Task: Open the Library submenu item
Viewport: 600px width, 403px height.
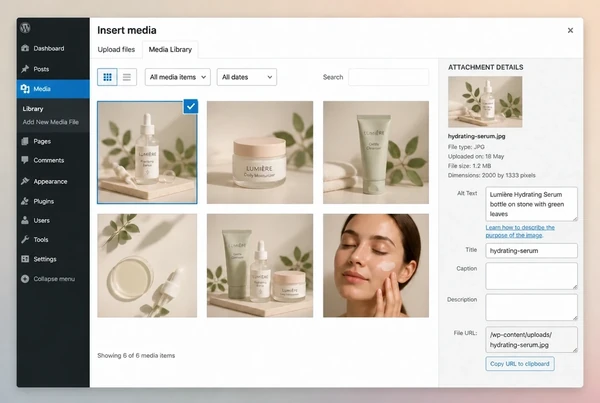Action: (33, 109)
